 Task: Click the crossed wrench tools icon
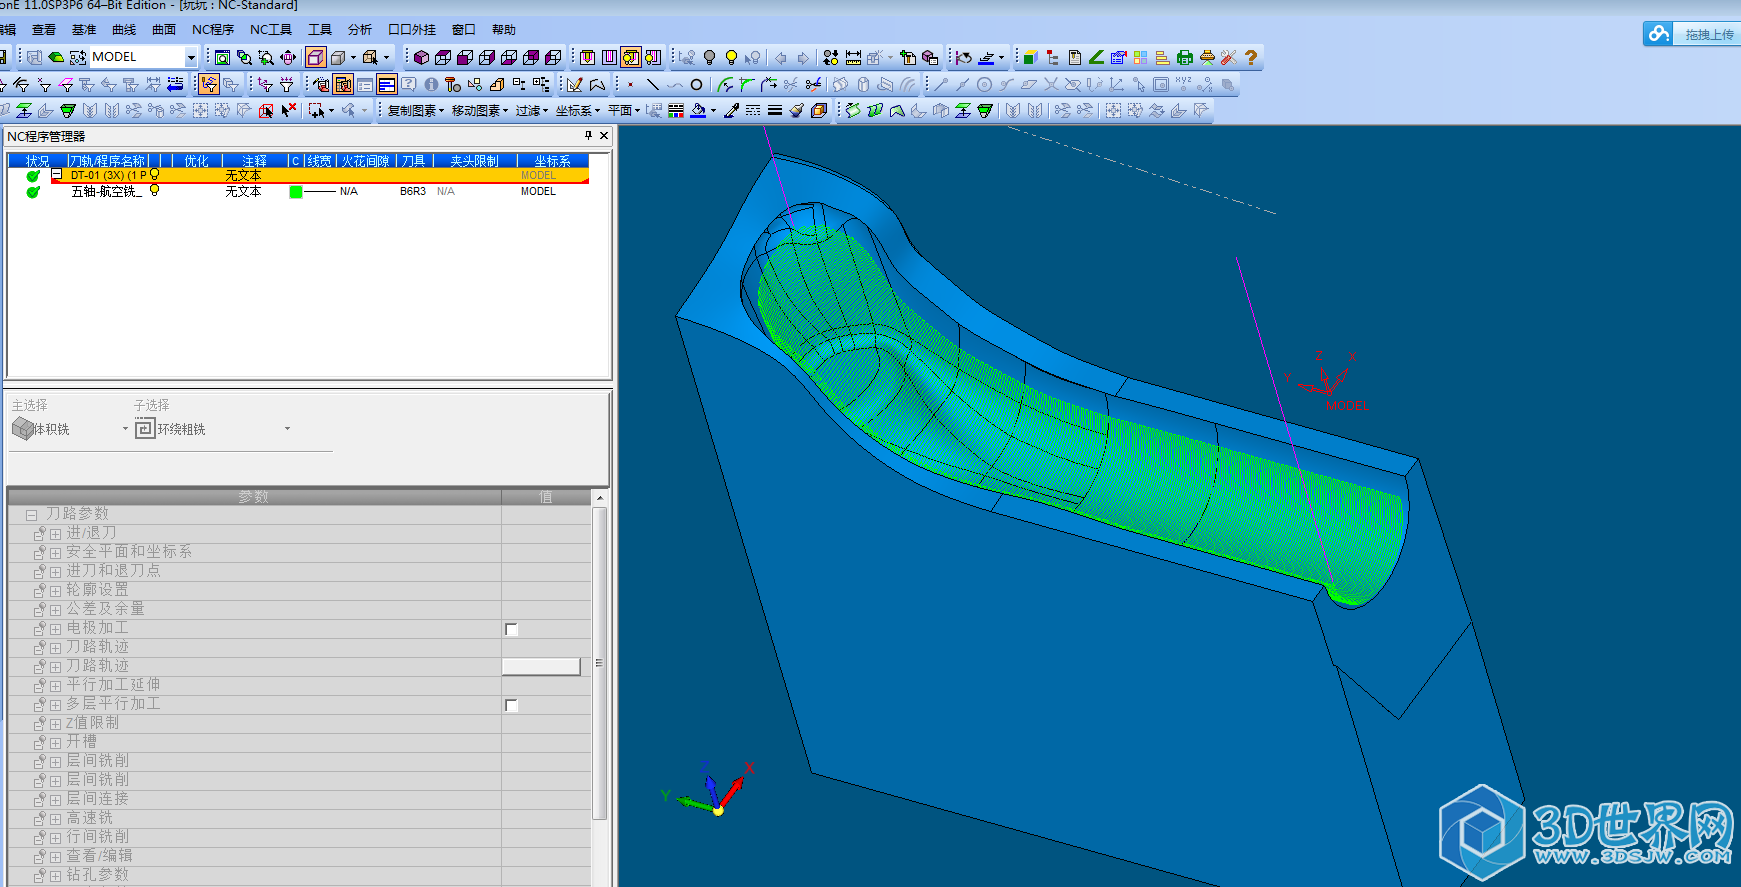click(1228, 58)
